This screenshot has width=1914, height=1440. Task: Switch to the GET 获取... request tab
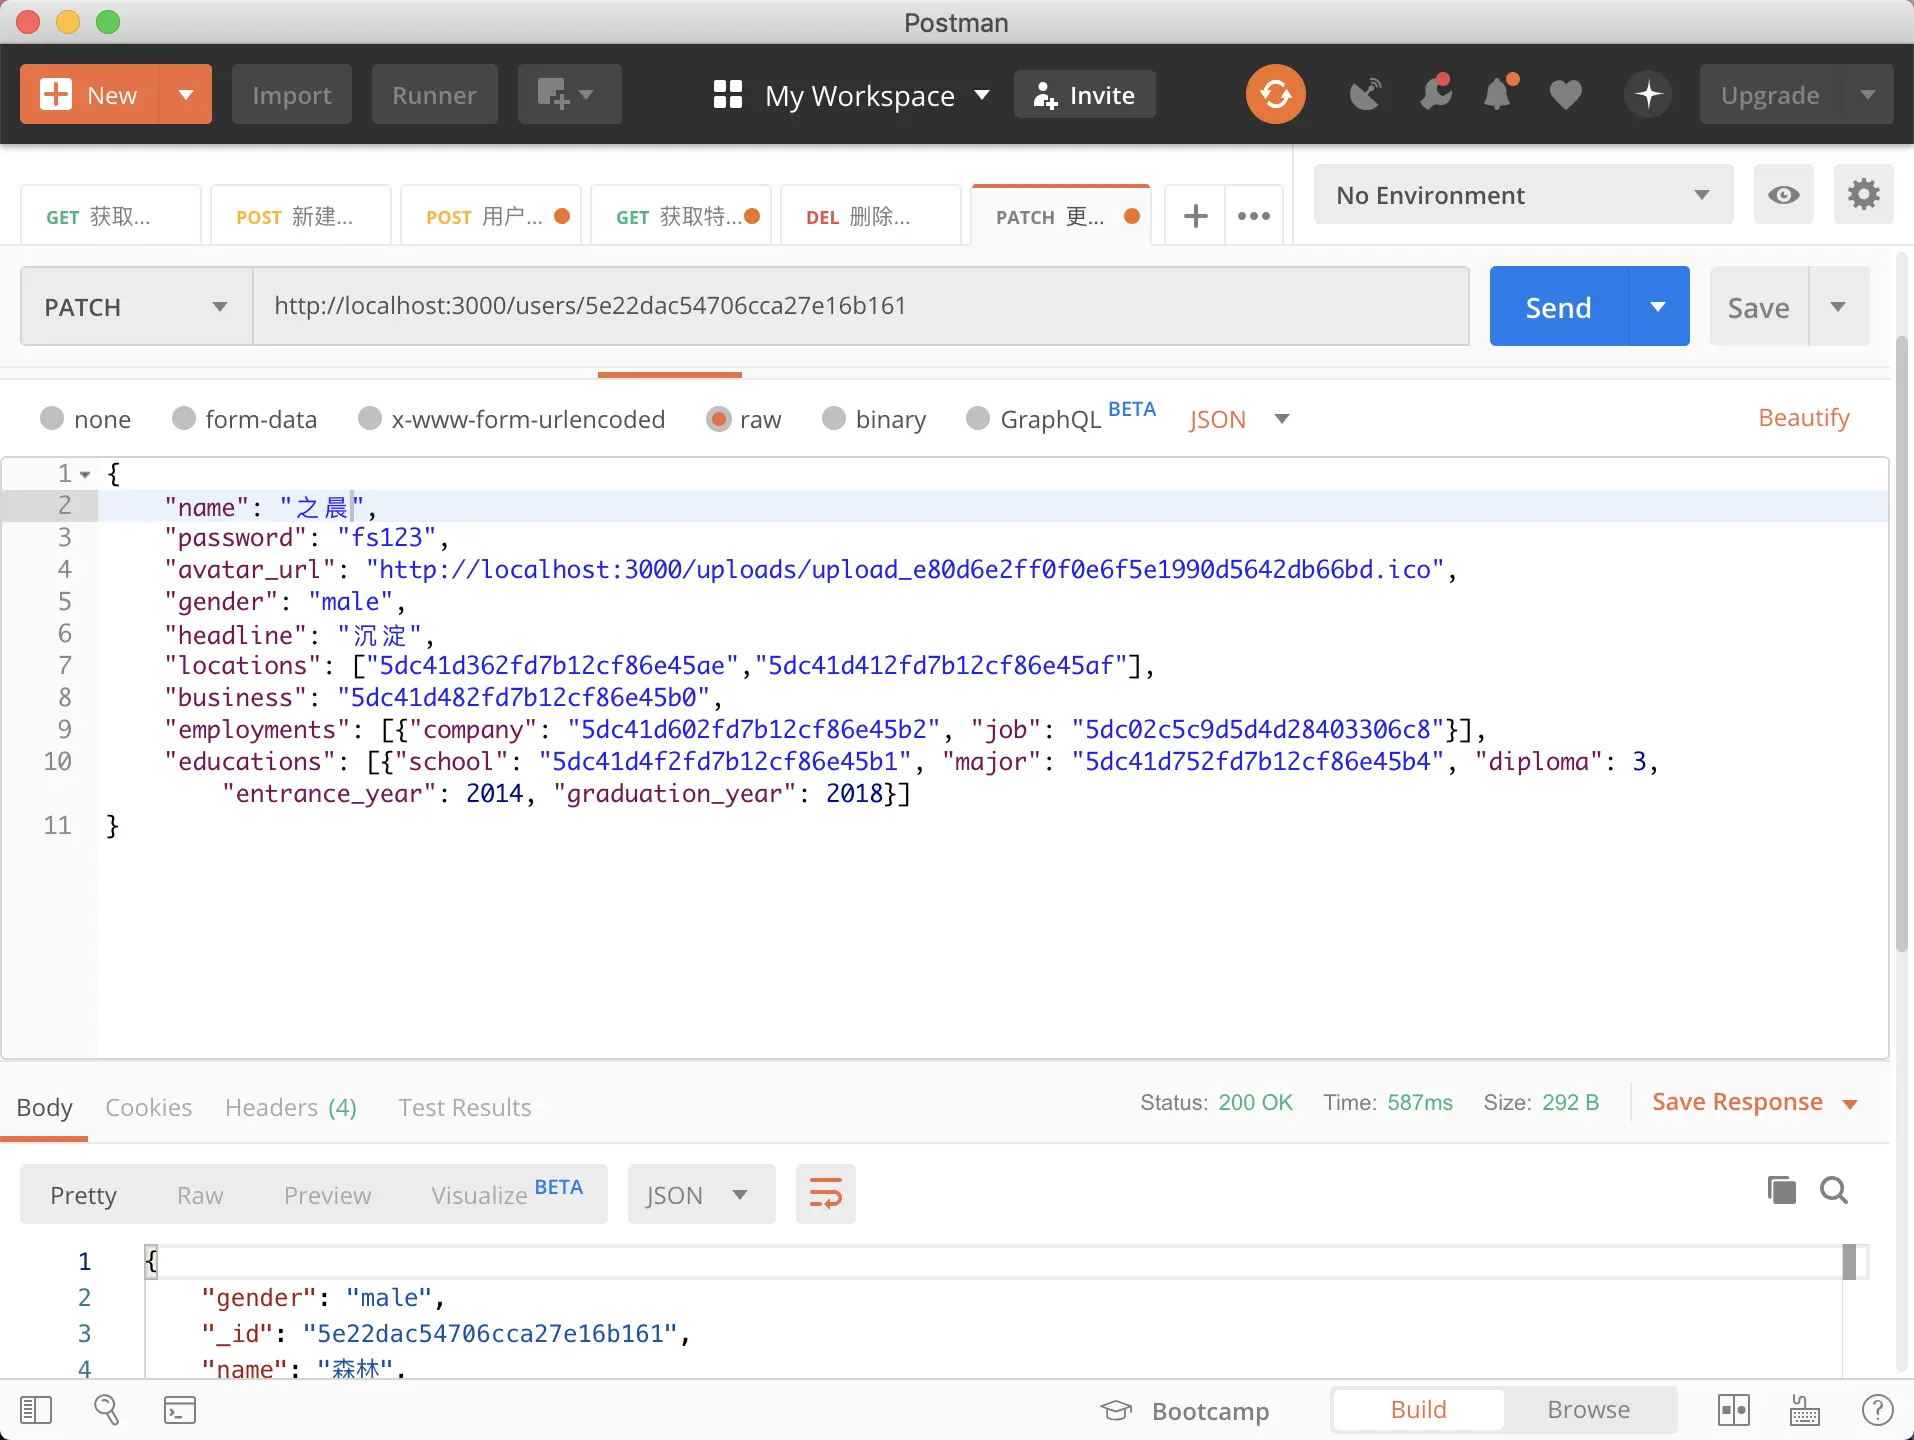pos(110,216)
